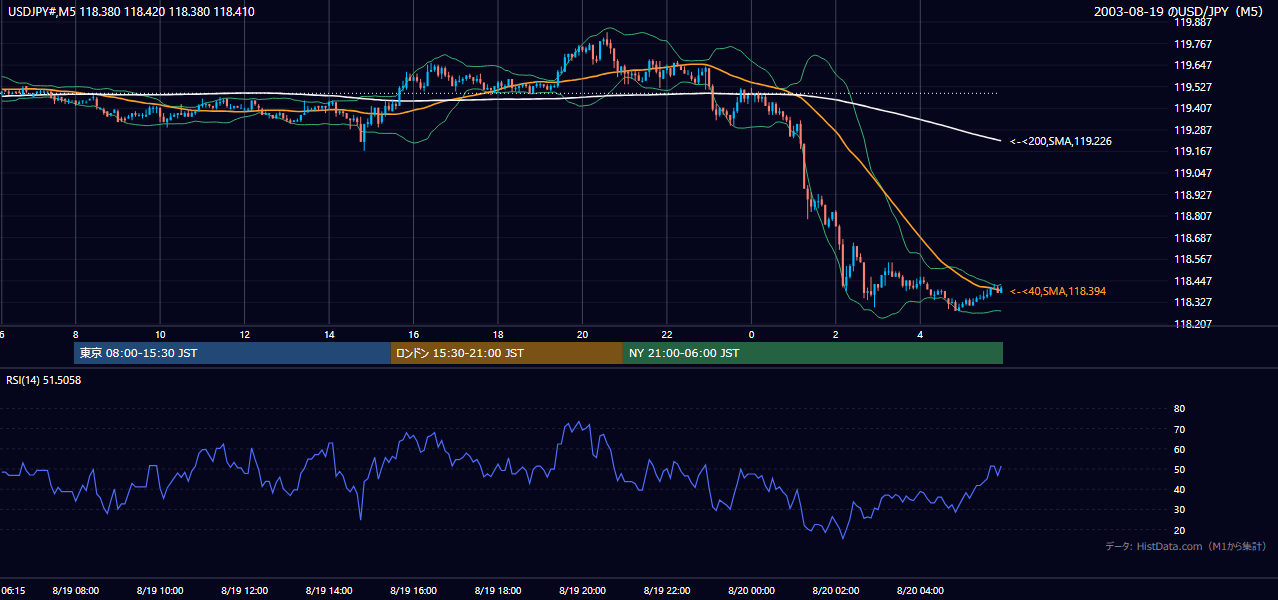Screen dimensions: 1278x600
Task: Click the 8/20 02:00 date label
Action: [836, 591]
